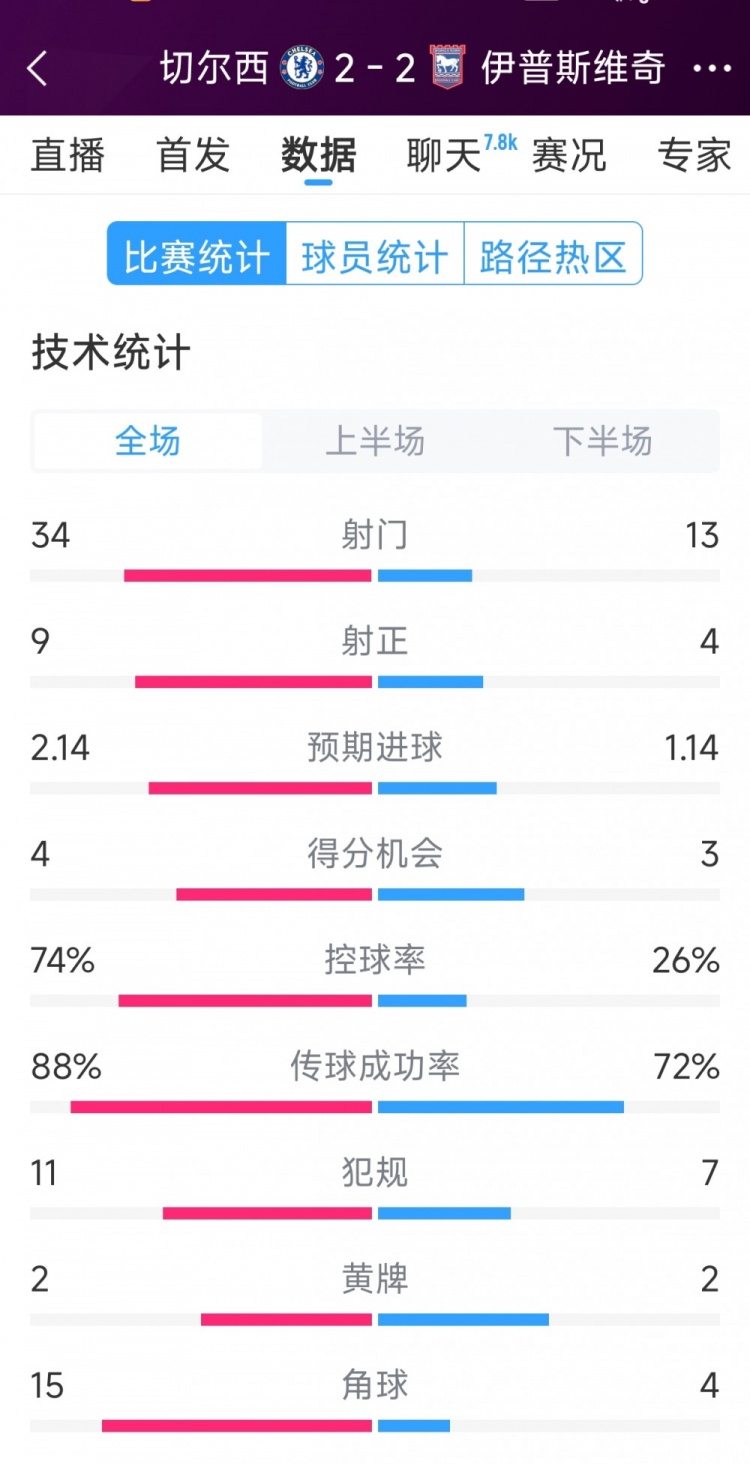Open the 聊天 chat tab
This screenshot has height=1464, width=750.
click(445, 155)
